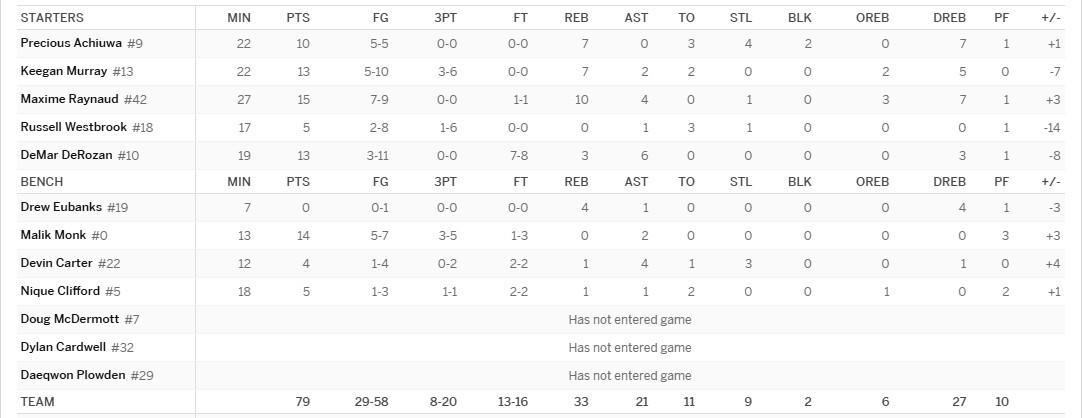
Task: Select Maxime Raynaud name
Action: (70, 99)
